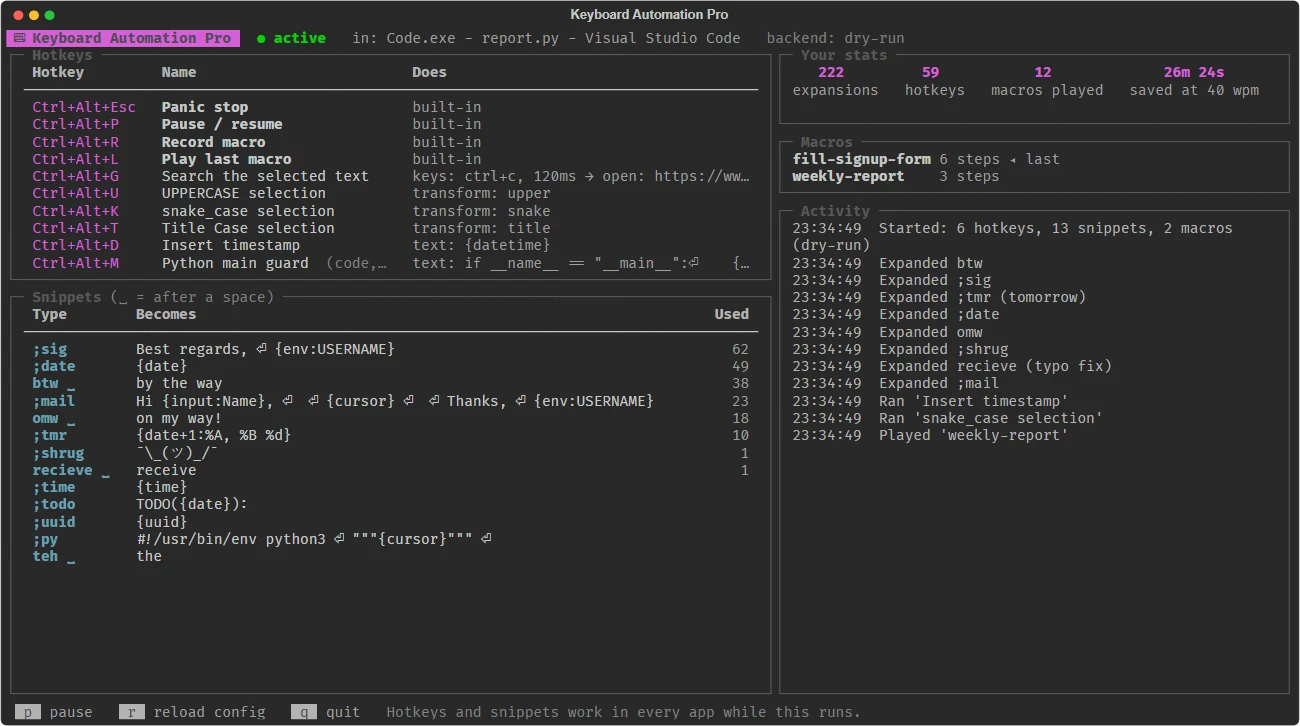The image size is (1300, 726).
Task: Select the teh snippet
Action: (x=391, y=556)
